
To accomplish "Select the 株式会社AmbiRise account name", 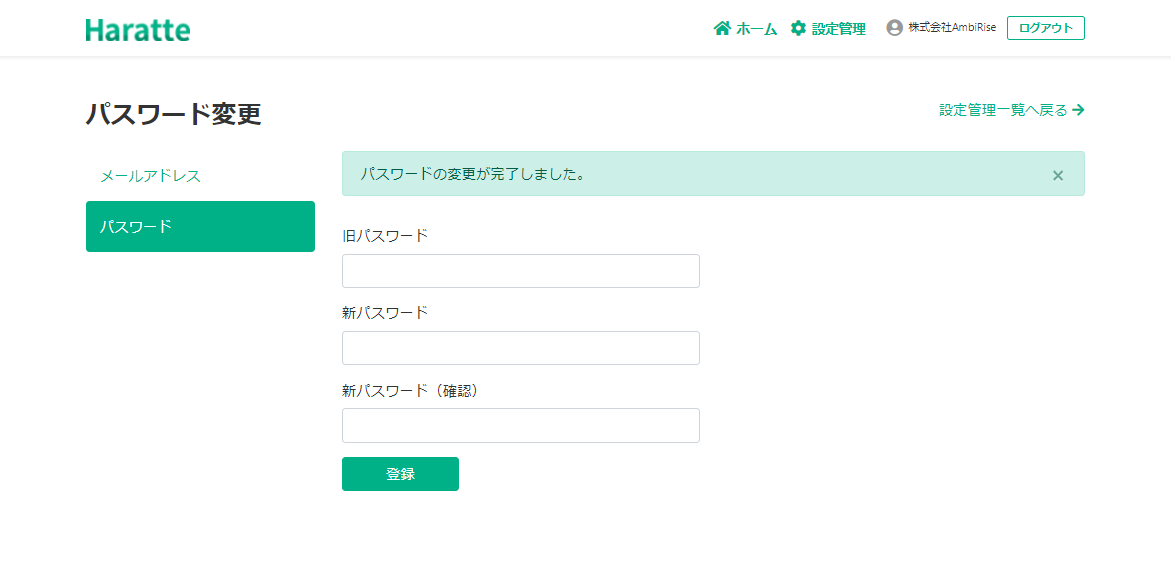I will pyautogui.click(x=951, y=28).
